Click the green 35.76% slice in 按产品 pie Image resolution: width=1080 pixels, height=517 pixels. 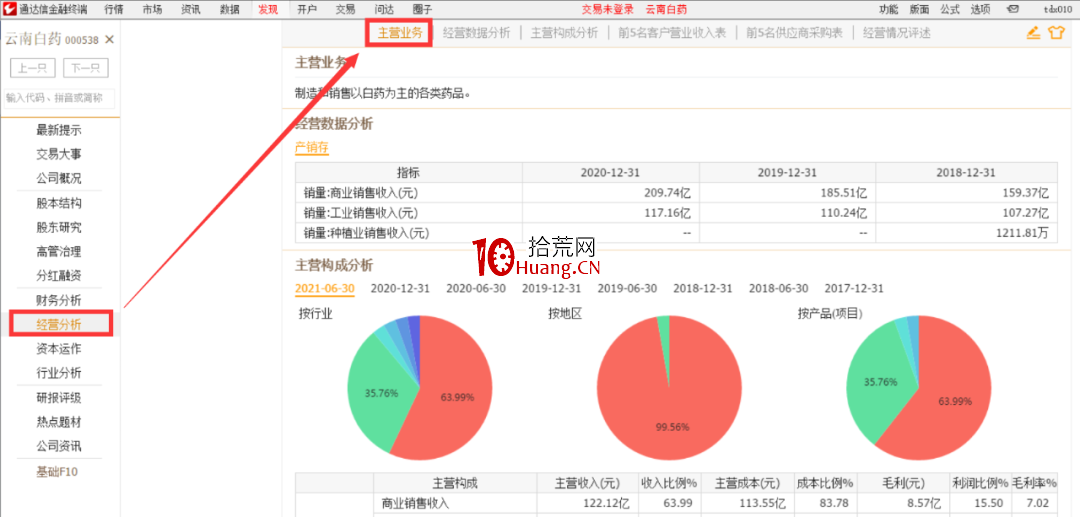coord(882,382)
